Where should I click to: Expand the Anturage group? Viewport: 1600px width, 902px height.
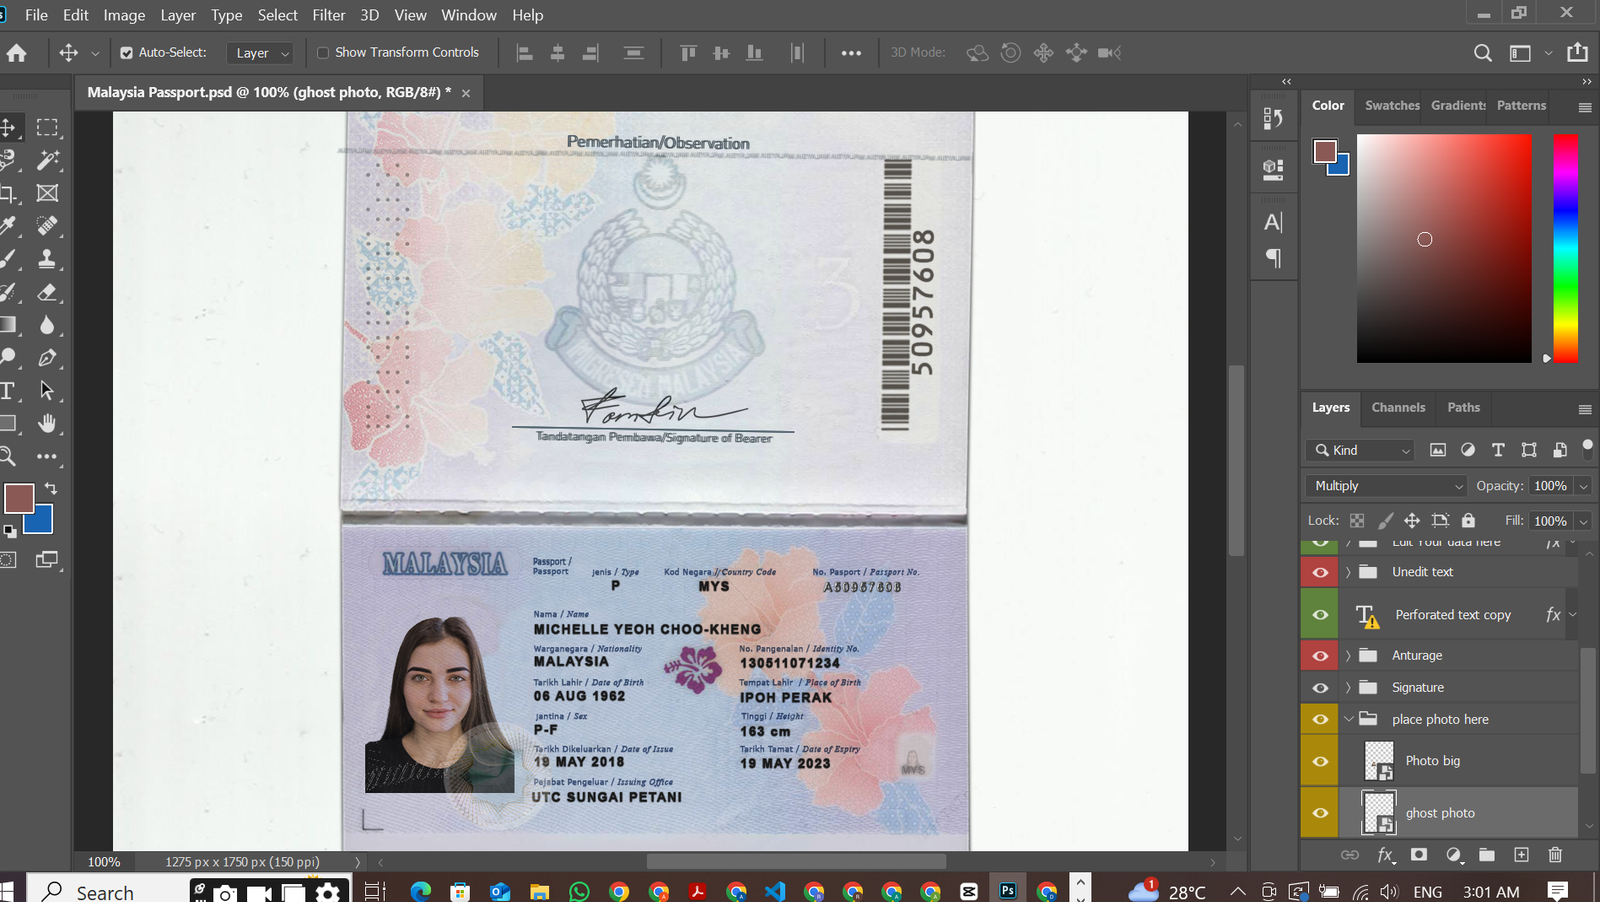pyautogui.click(x=1348, y=656)
